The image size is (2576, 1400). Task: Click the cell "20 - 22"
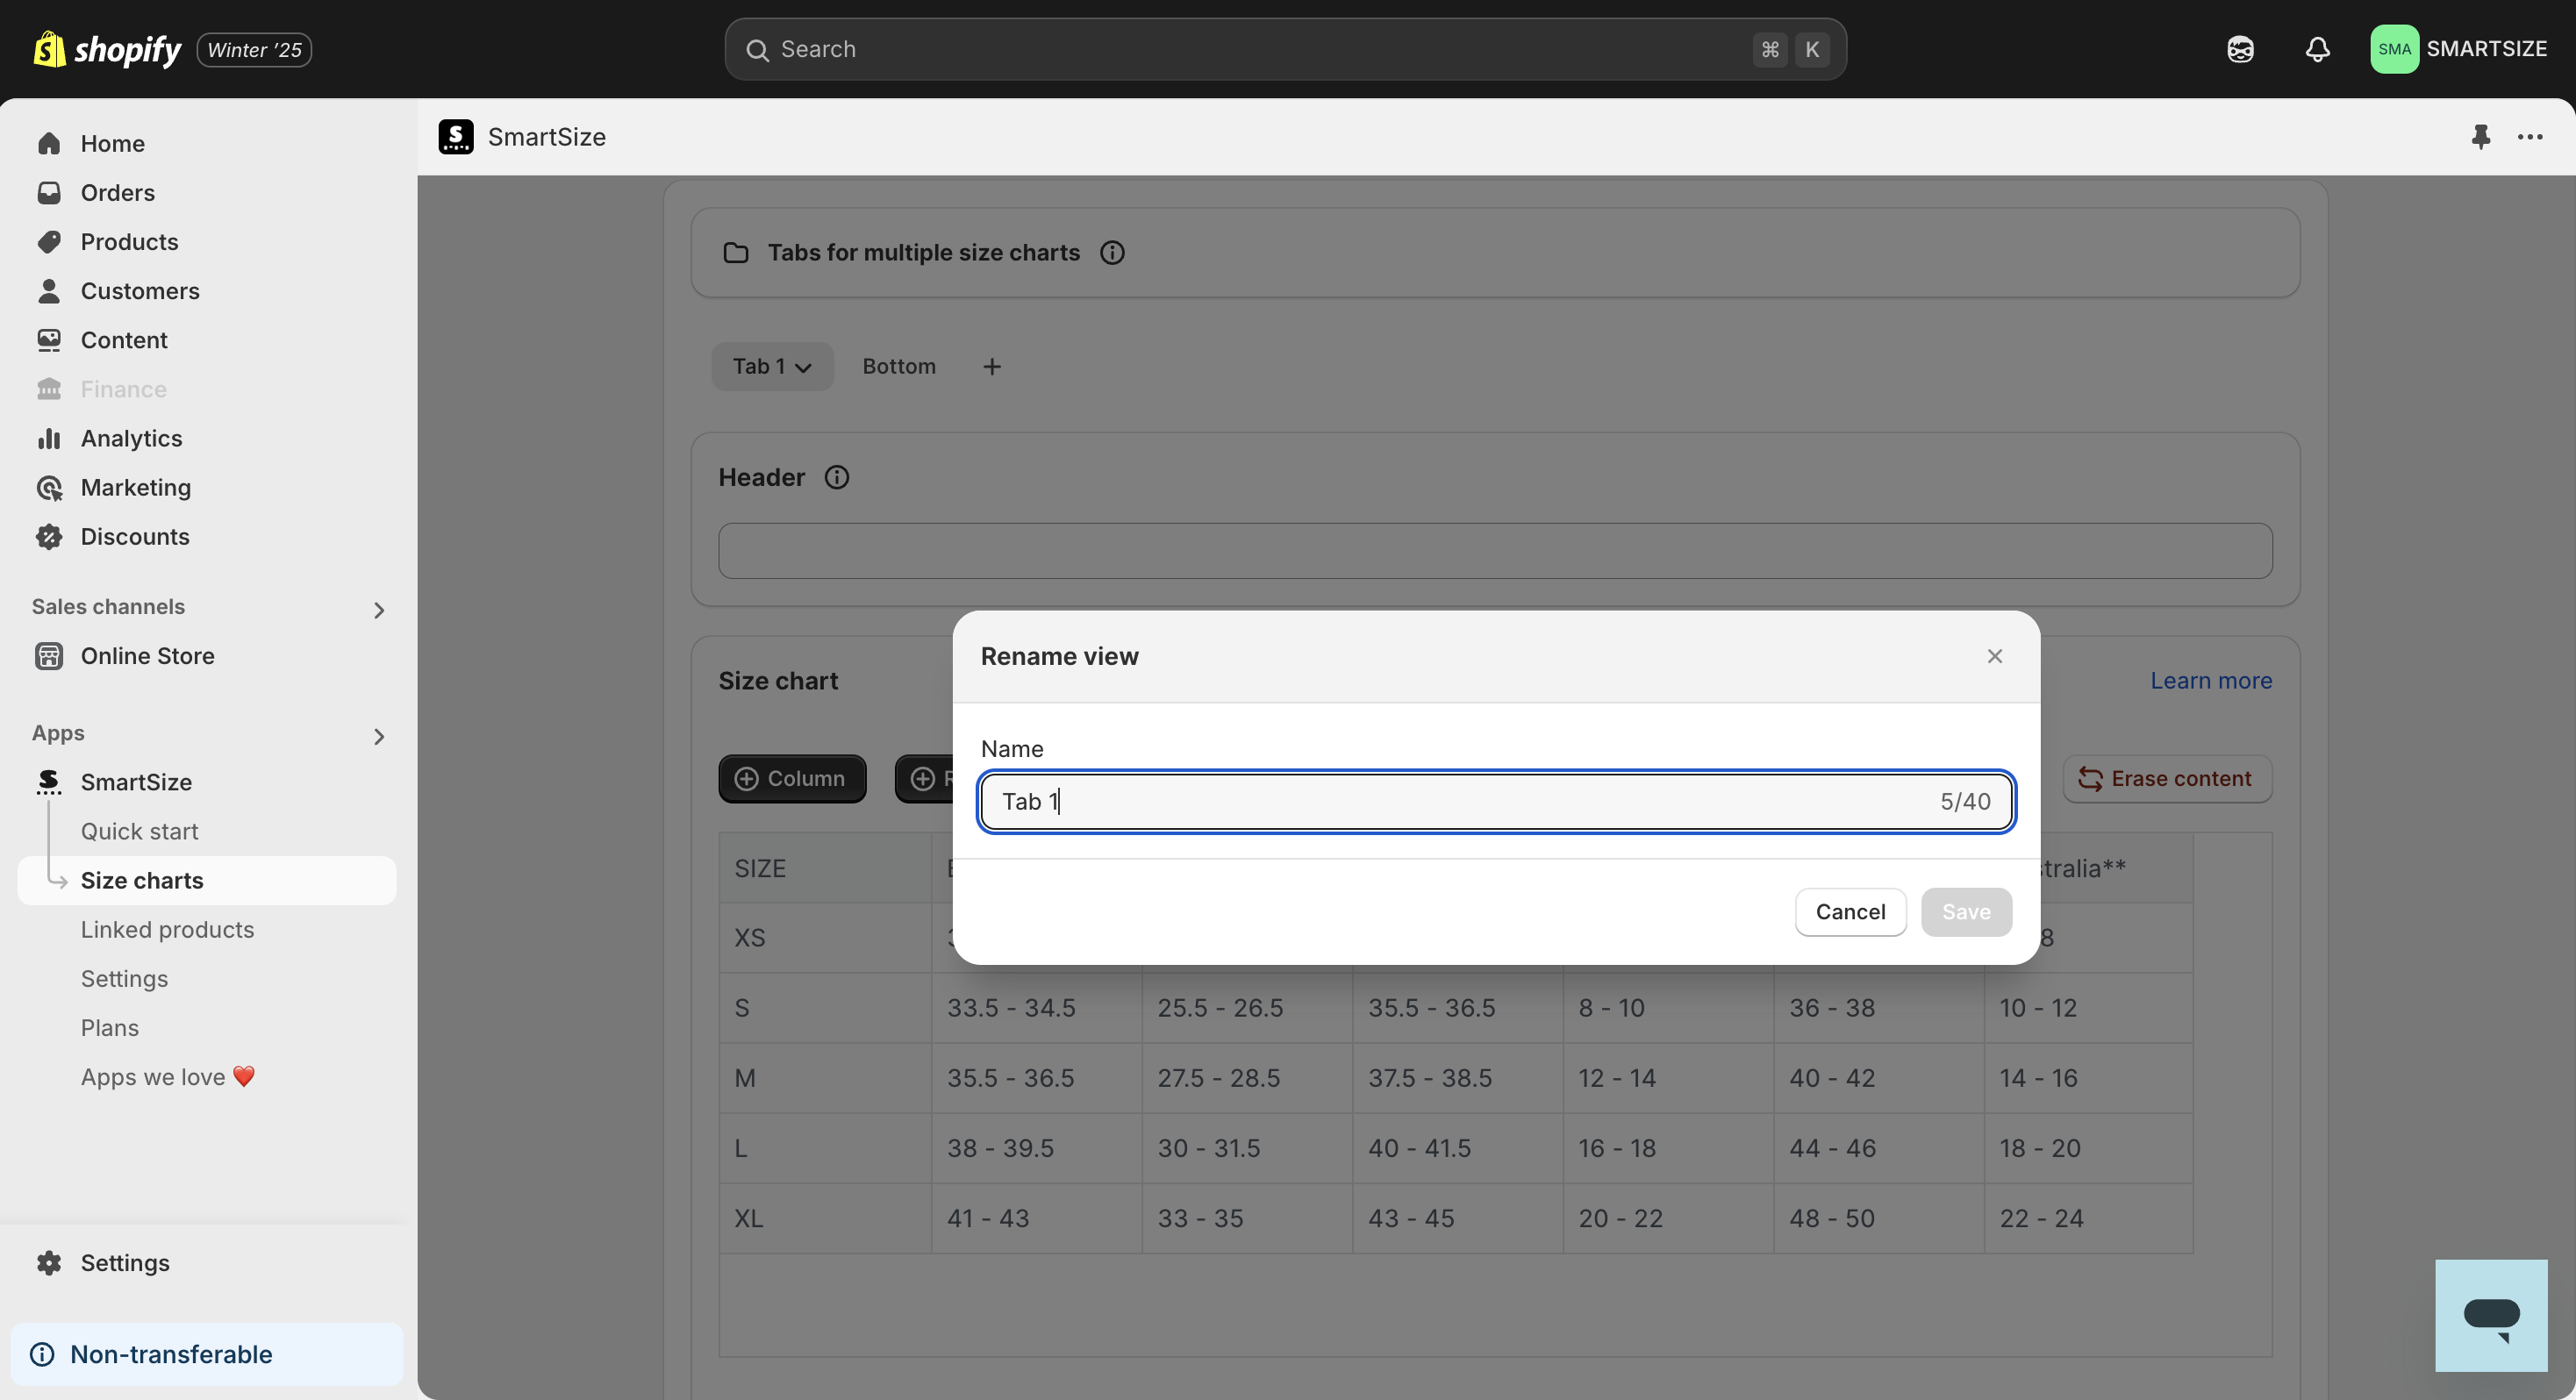1668,1219
